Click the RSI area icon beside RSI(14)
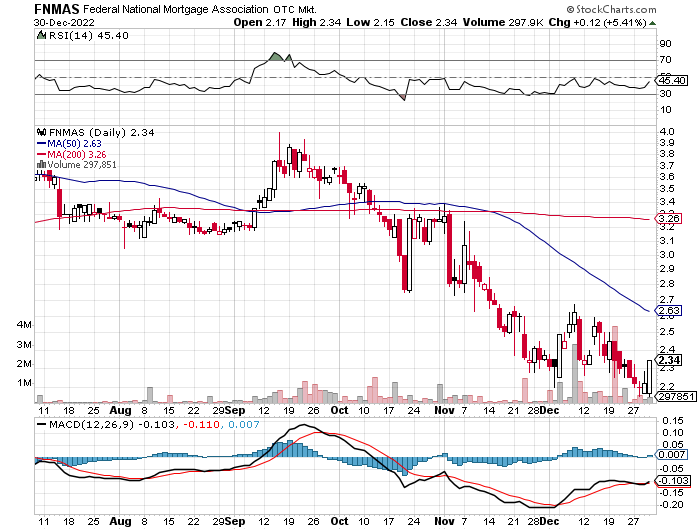This screenshot has width=700, height=530. point(41,35)
